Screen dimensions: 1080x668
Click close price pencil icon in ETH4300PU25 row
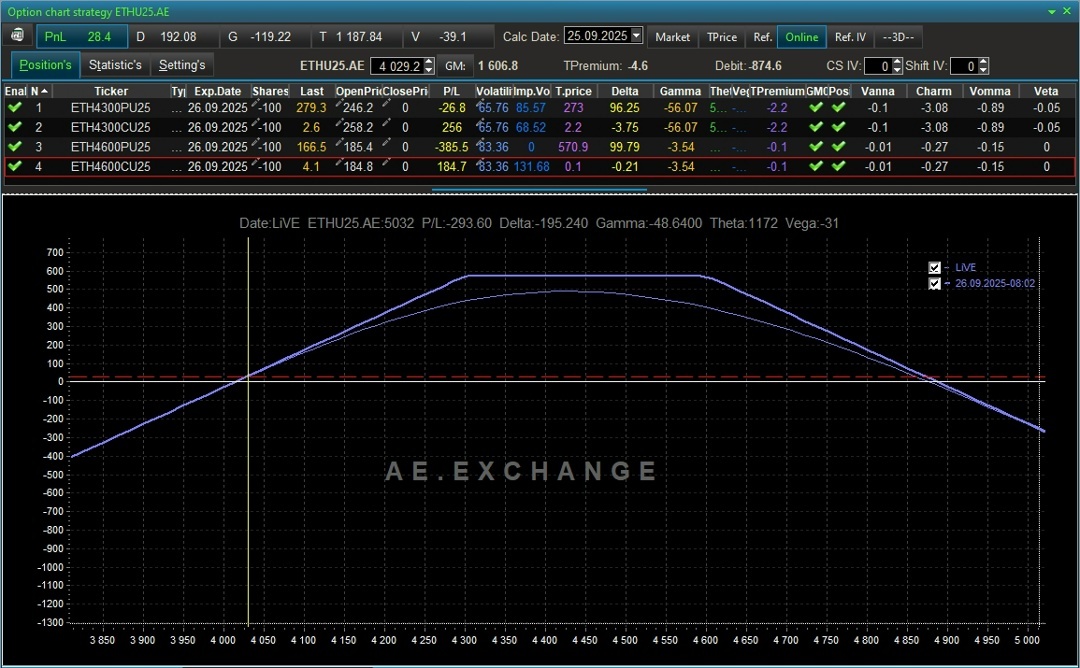tap(386, 104)
